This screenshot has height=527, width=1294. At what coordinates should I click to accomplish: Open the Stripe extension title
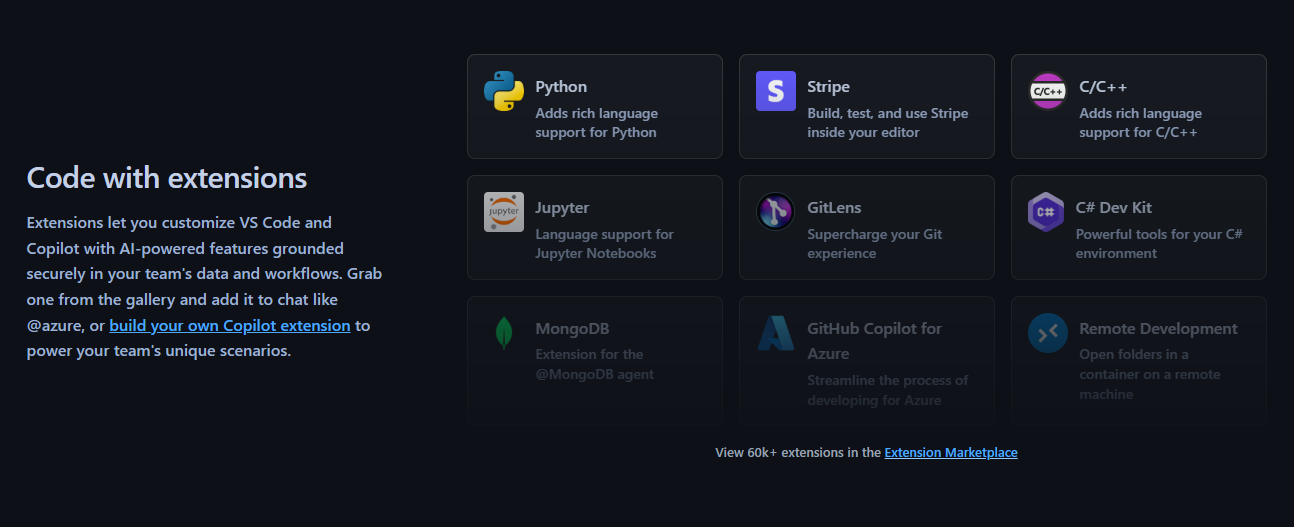point(829,87)
